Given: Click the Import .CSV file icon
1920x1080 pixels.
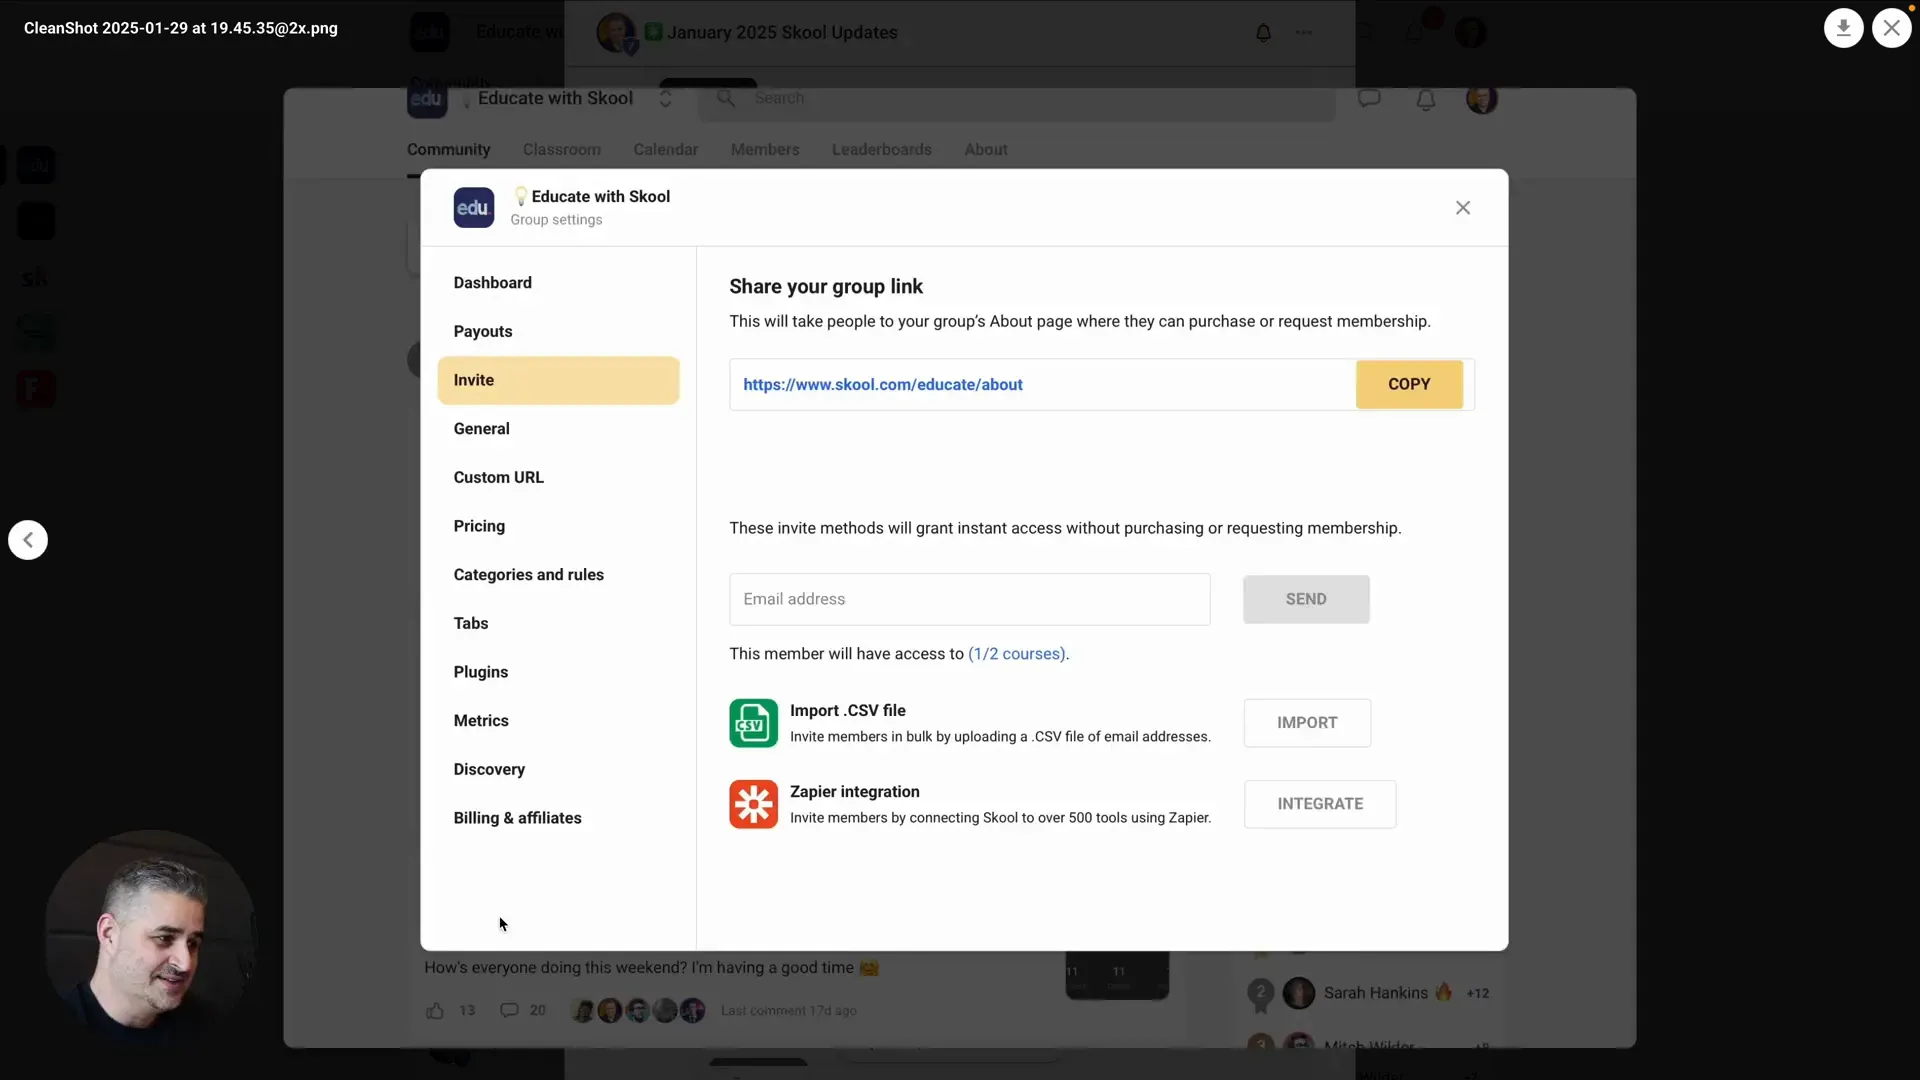Looking at the screenshot, I should (753, 723).
